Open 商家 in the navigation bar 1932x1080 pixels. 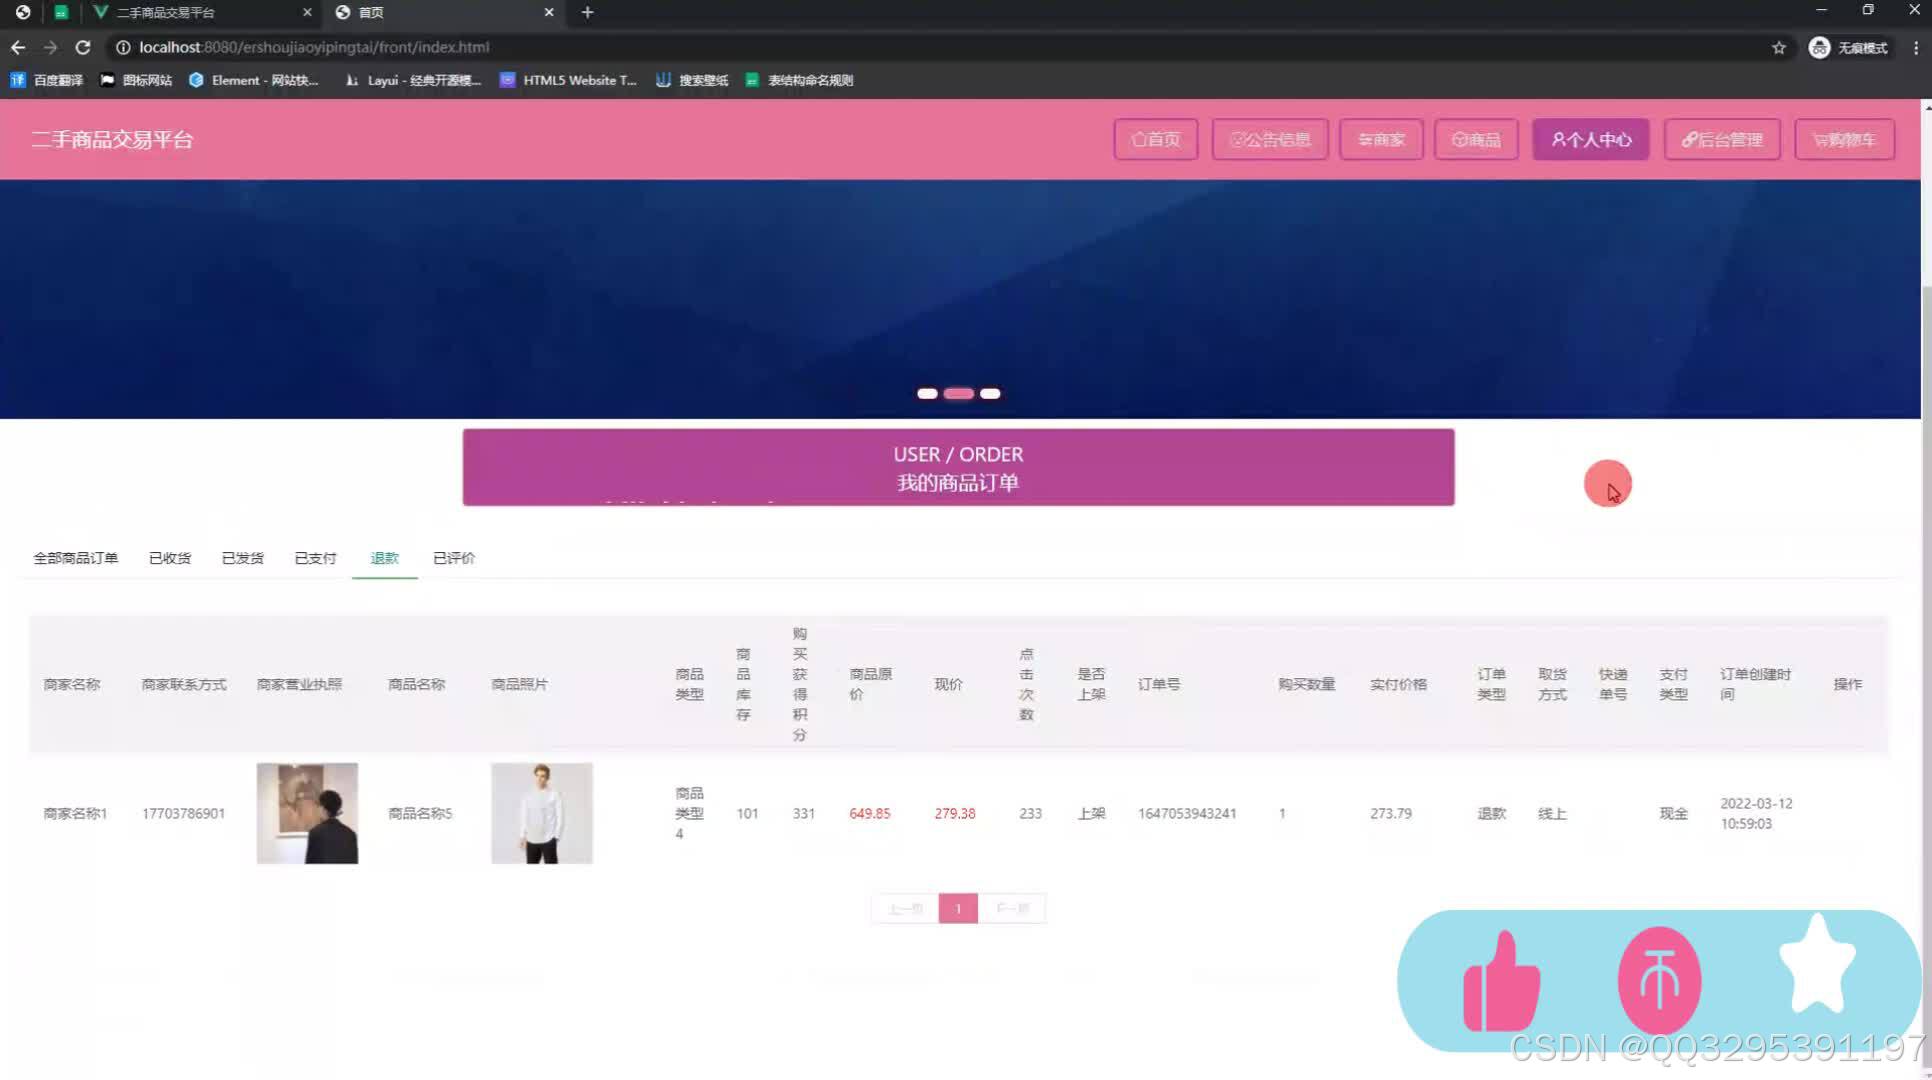pyautogui.click(x=1382, y=140)
